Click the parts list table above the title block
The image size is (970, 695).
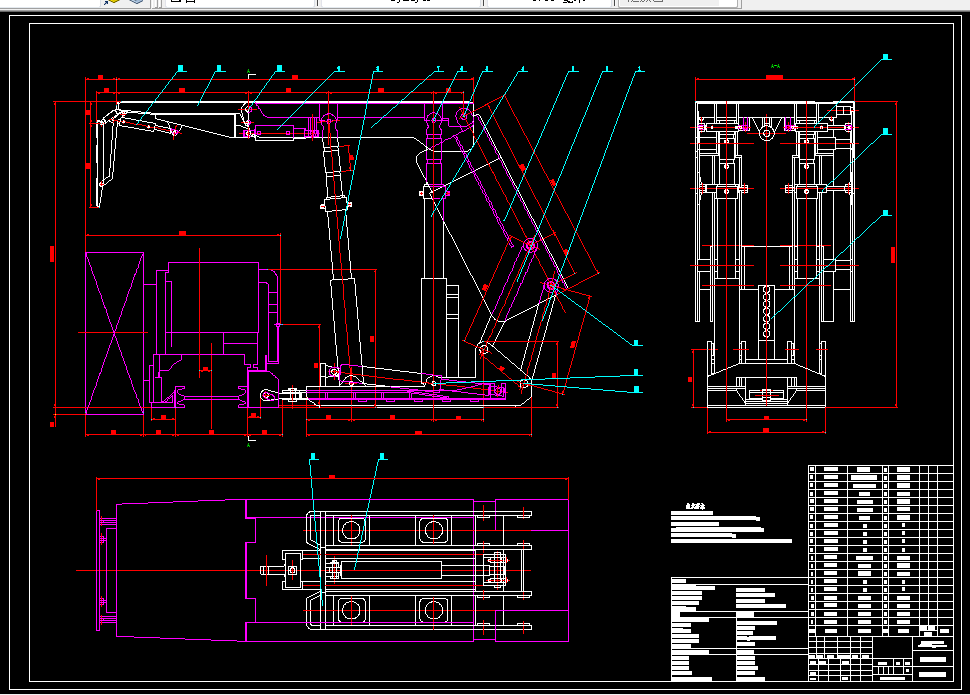880,550
